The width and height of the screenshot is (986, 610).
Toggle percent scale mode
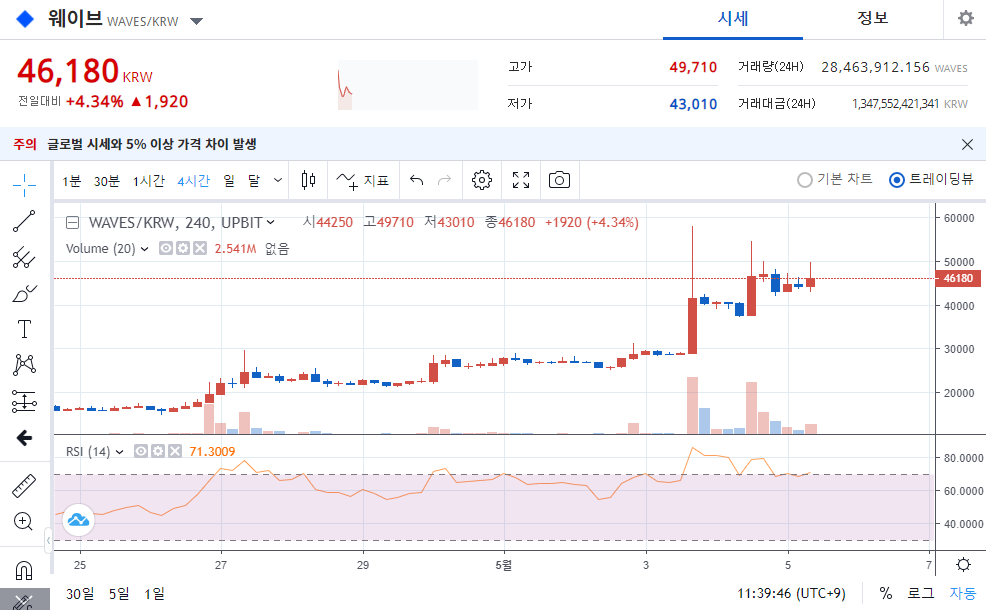[885, 593]
